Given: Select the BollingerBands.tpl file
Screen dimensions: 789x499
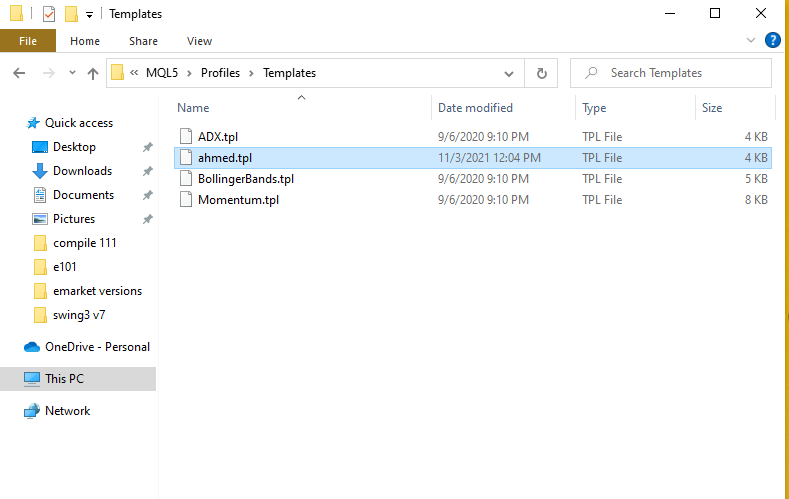Looking at the screenshot, I should click(245, 179).
